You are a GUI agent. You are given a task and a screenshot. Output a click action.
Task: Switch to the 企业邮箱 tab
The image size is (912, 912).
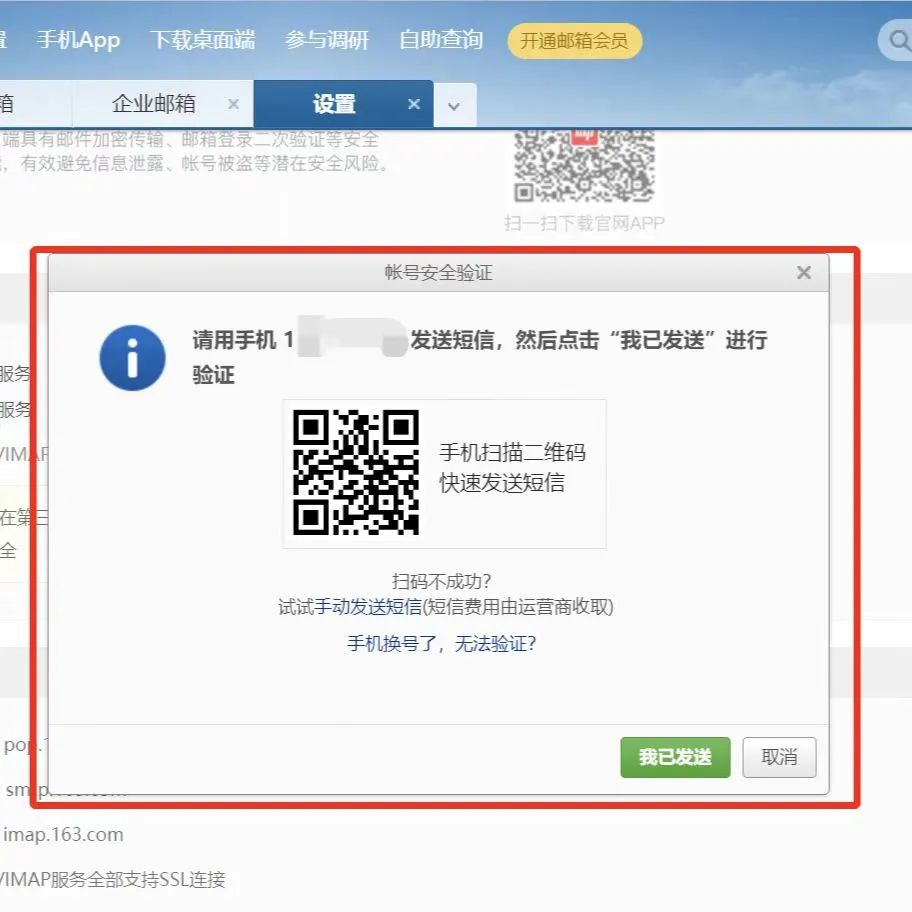(154, 104)
